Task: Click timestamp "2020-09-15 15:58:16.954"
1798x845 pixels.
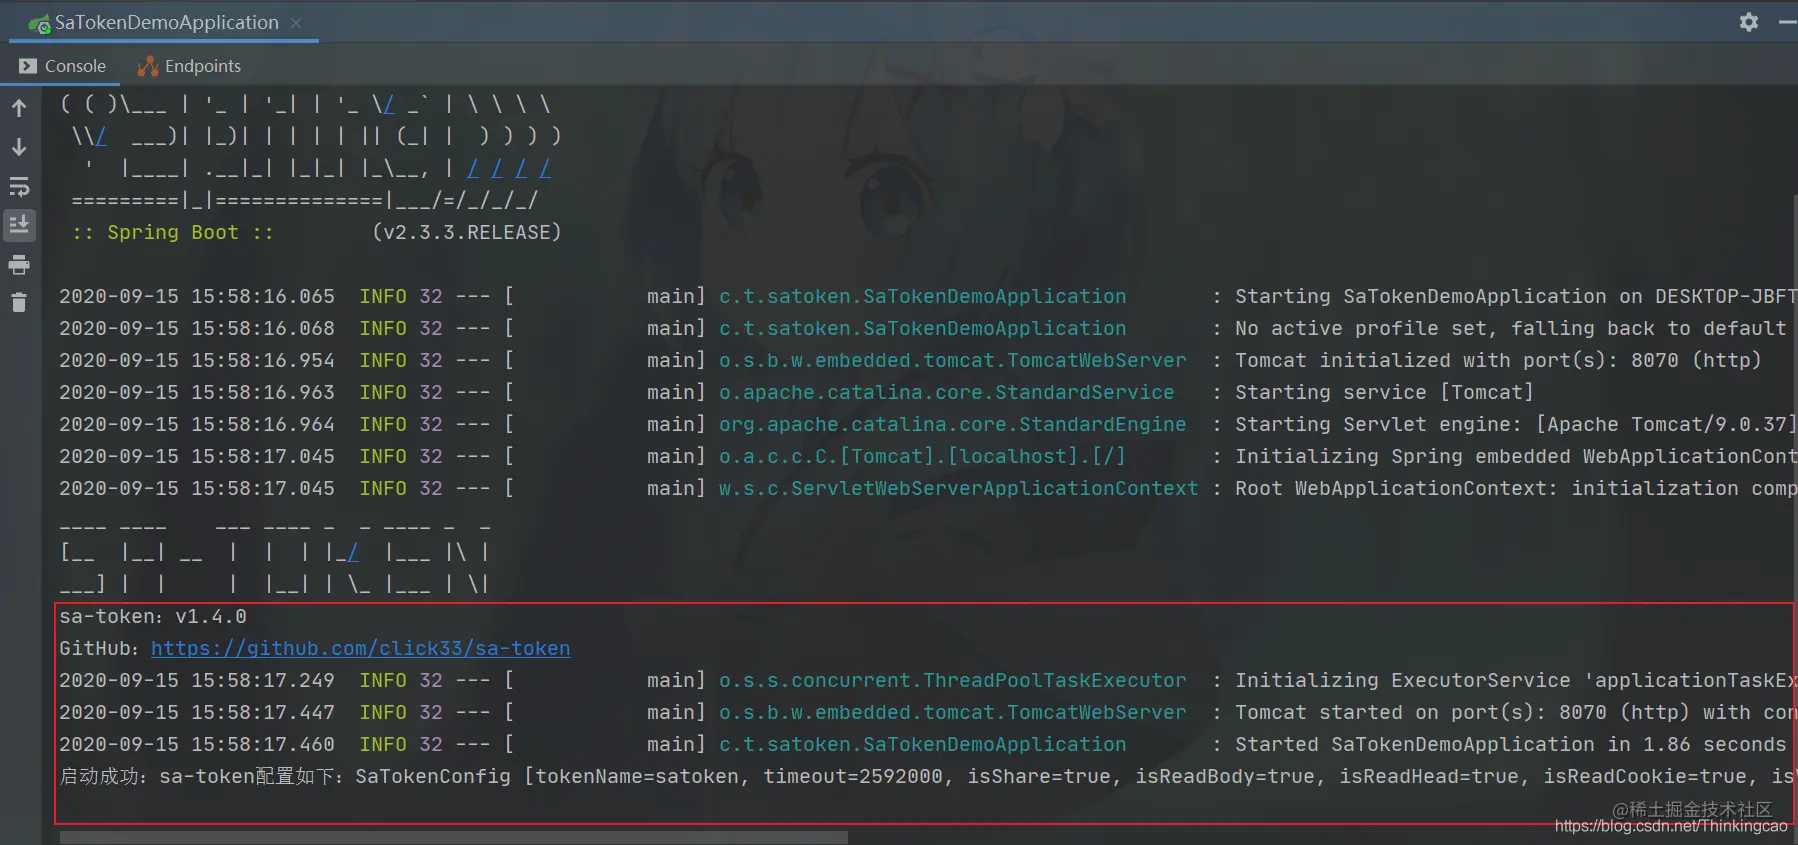Action: [197, 360]
